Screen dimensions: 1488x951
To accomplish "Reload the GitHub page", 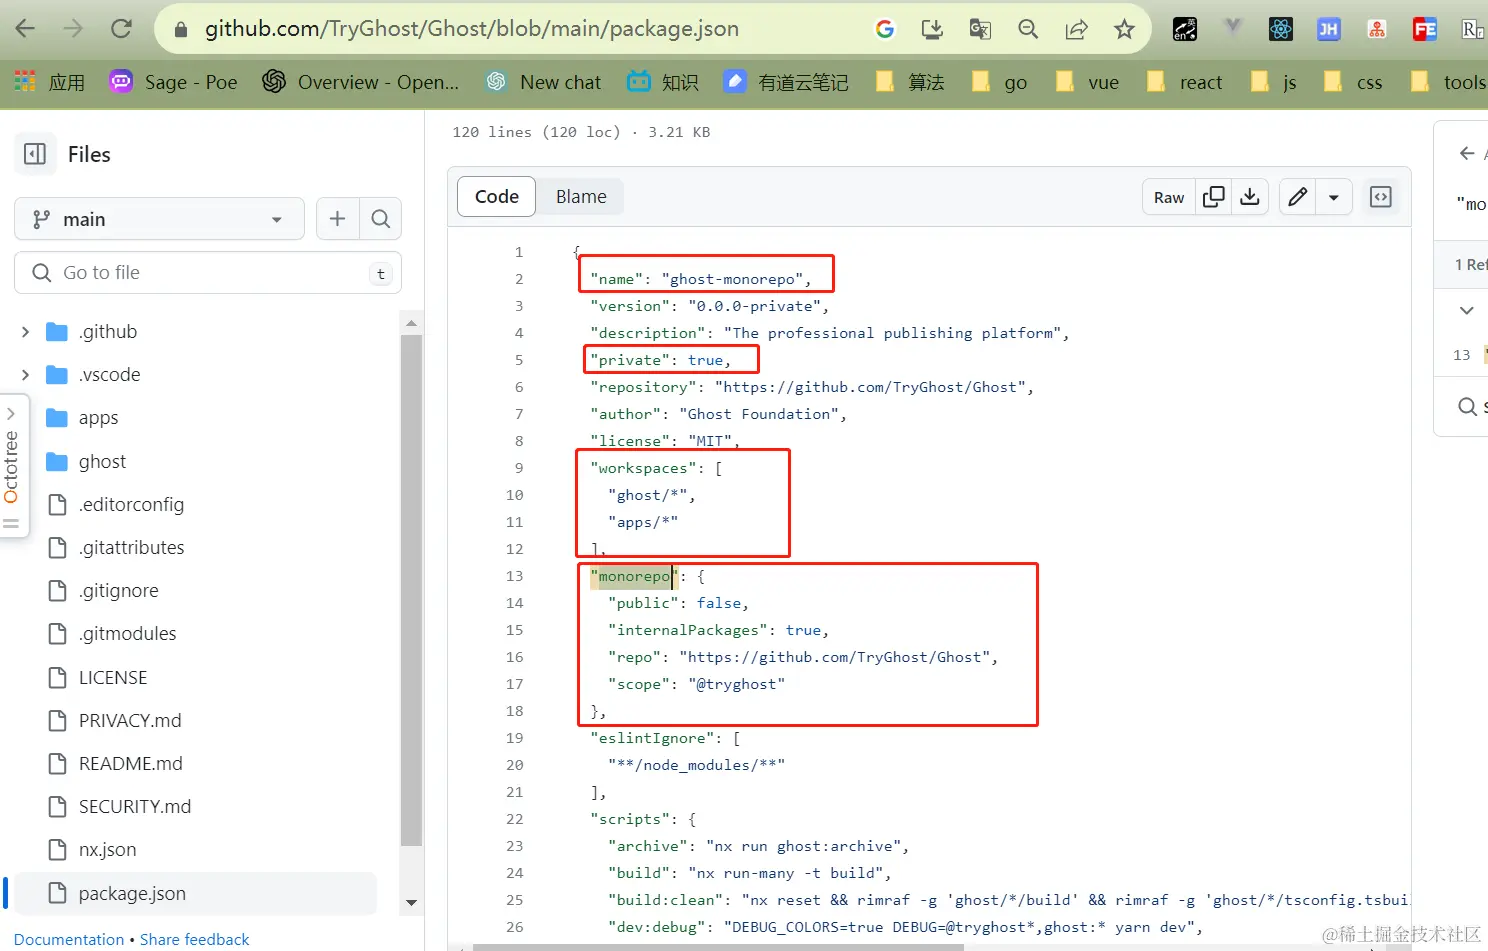I will pos(121,29).
